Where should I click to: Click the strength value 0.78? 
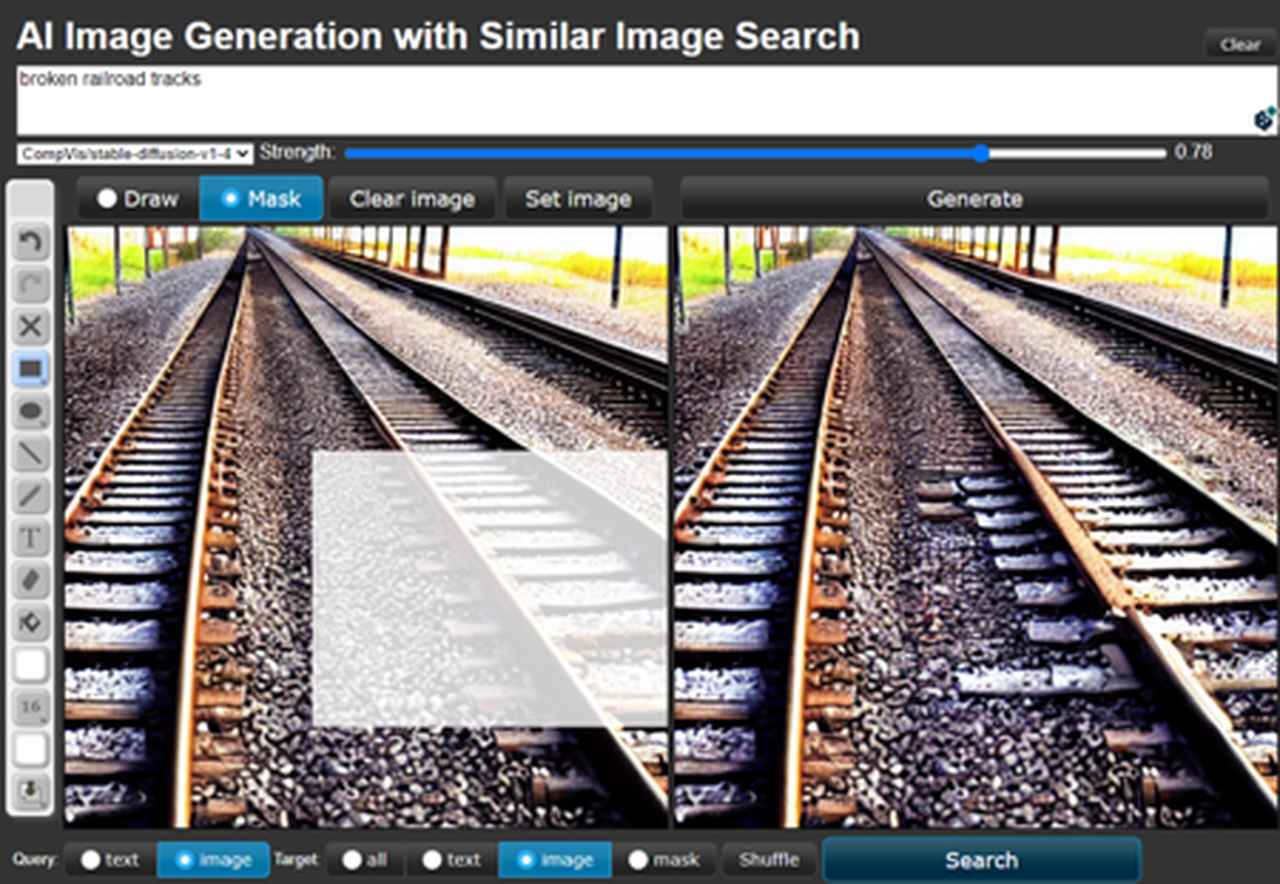click(x=1194, y=152)
